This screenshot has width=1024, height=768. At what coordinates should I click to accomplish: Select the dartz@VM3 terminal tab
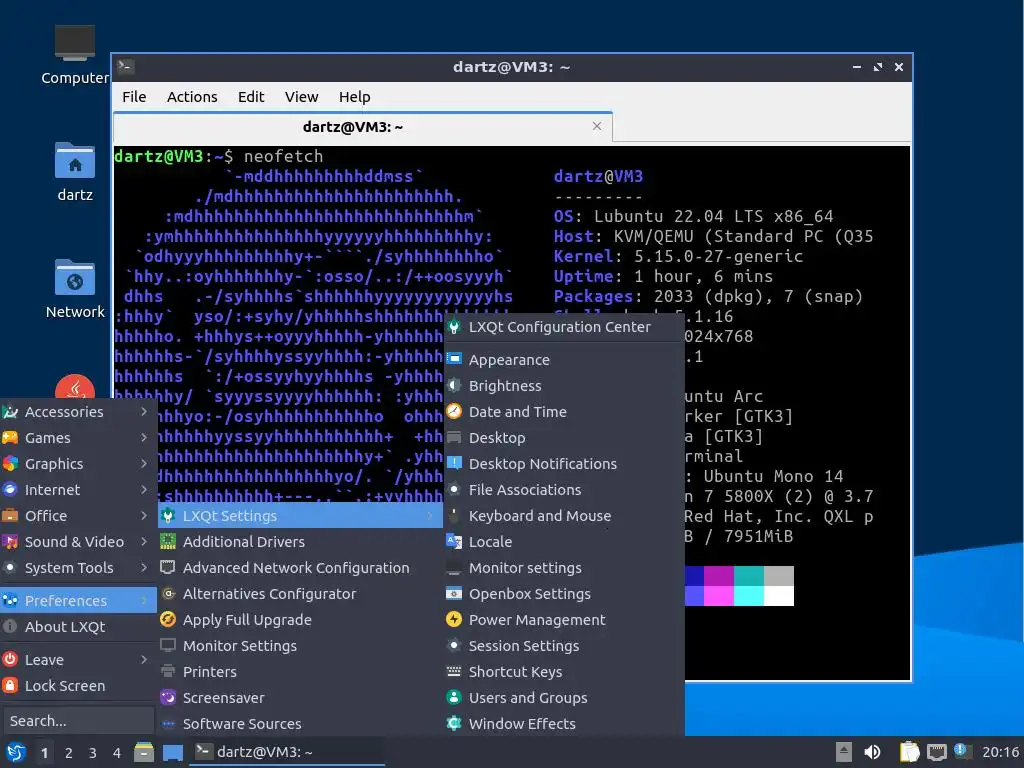pyautogui.click(x=362, y=127)
